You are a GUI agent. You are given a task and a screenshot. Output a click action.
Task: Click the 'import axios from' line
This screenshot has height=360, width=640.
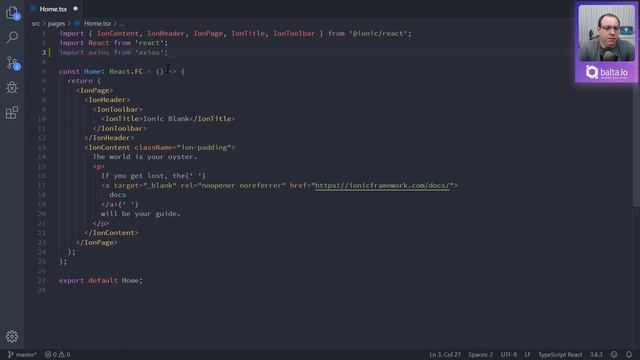pyautogui.click(x=113, y=52)
